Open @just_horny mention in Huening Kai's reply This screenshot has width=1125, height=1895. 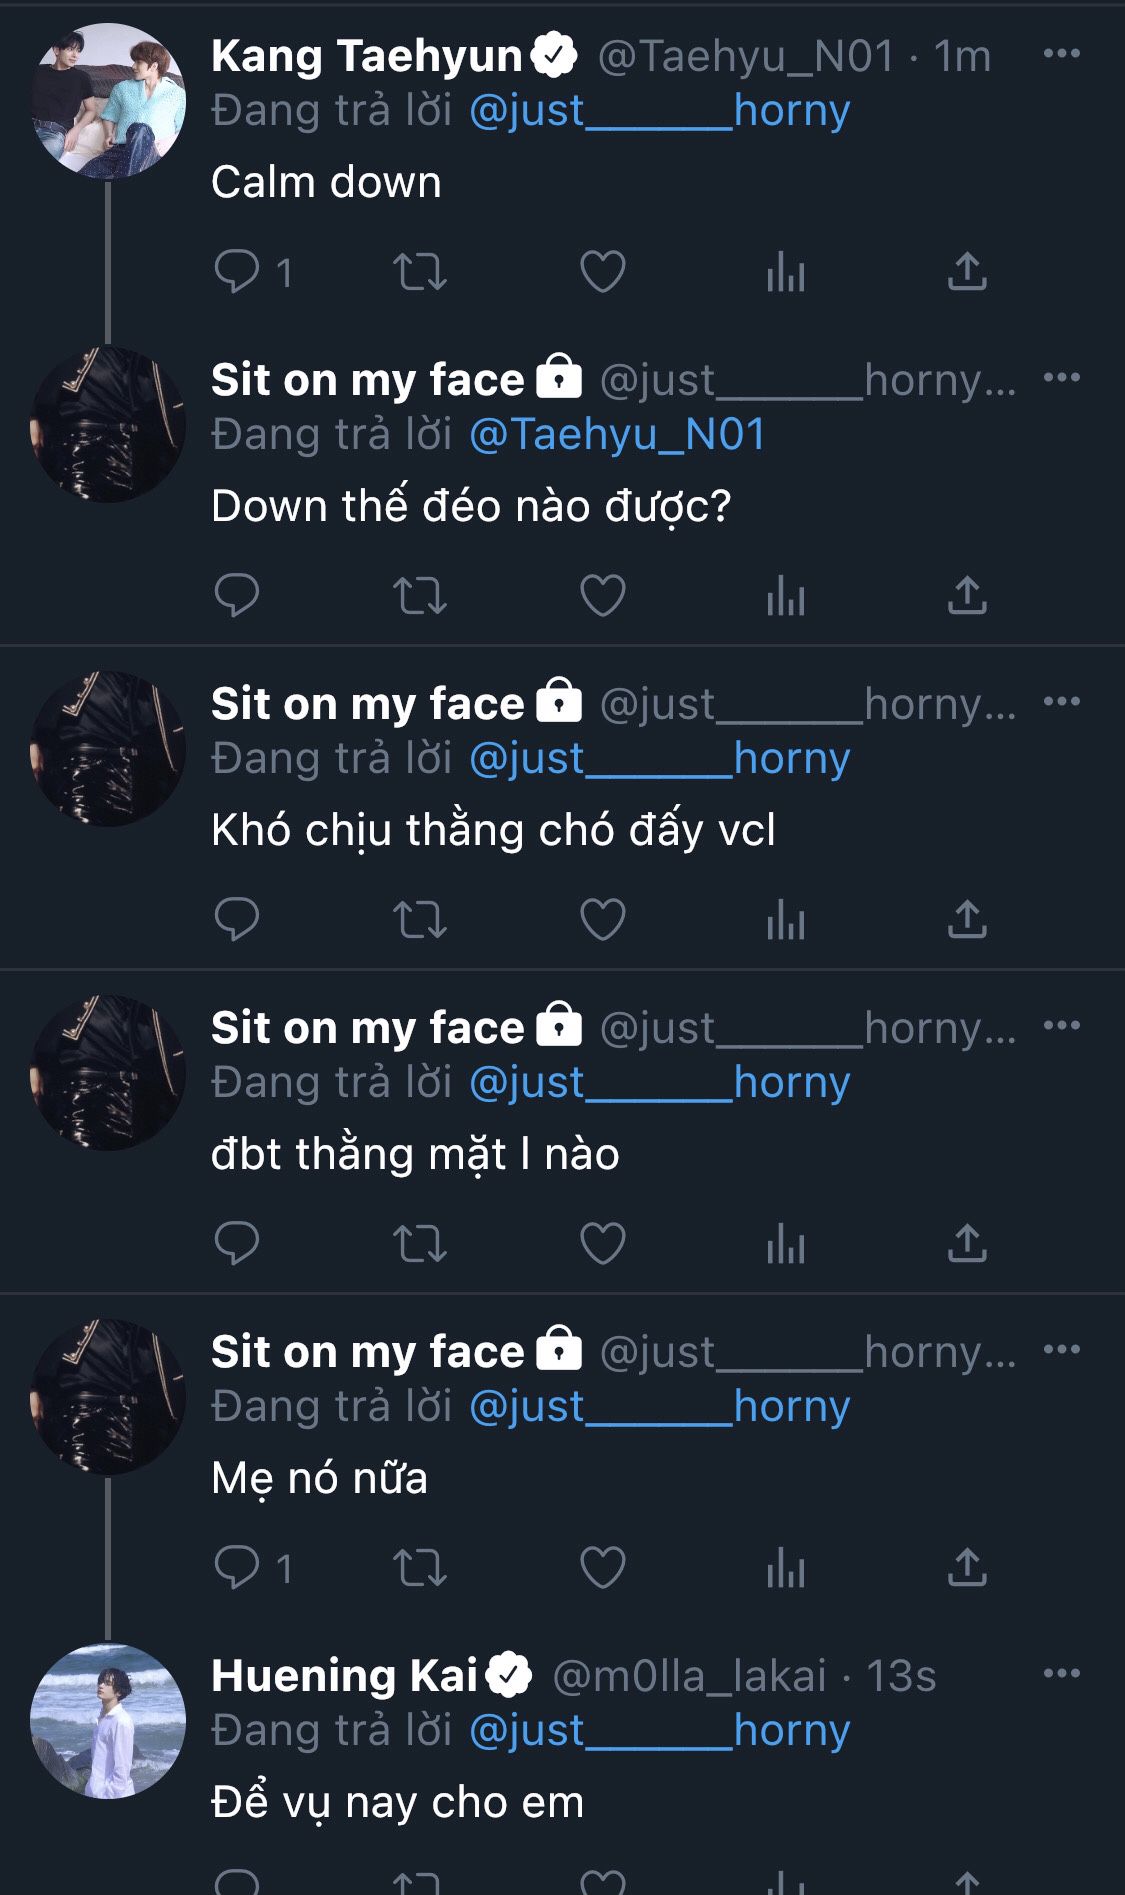tap(659, 1730)
